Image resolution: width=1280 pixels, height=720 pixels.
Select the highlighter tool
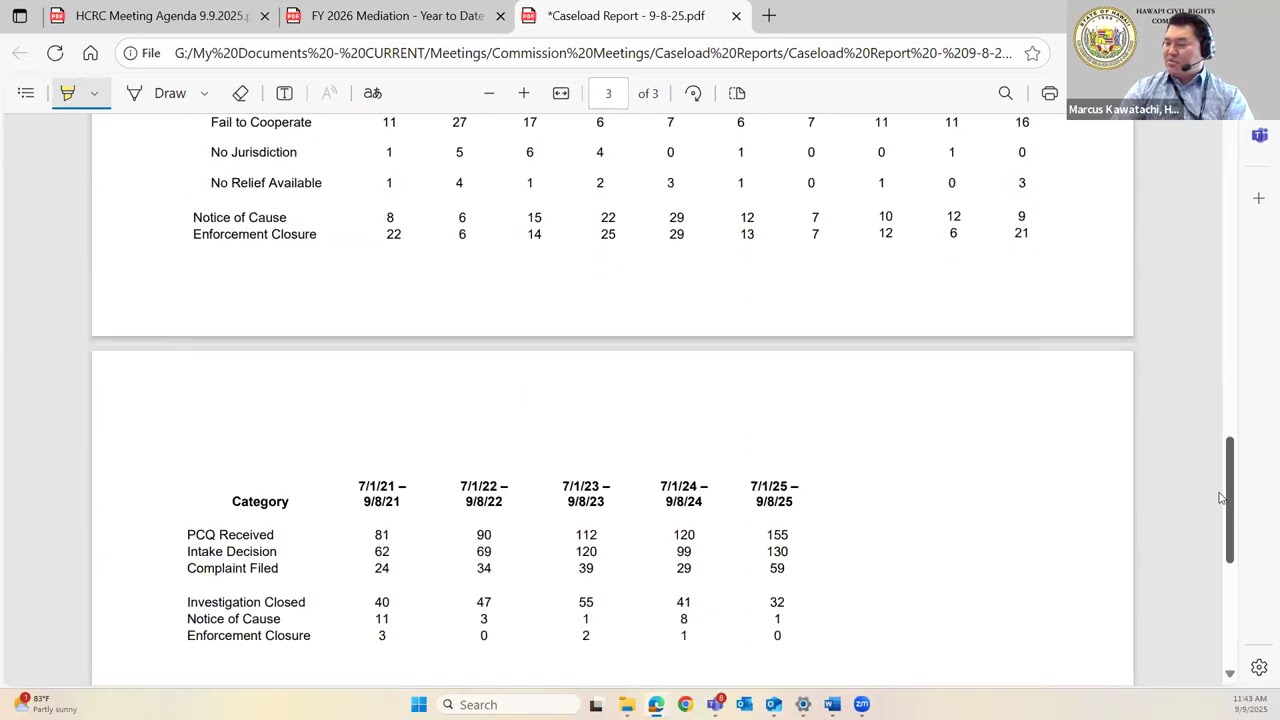[68, 93]
